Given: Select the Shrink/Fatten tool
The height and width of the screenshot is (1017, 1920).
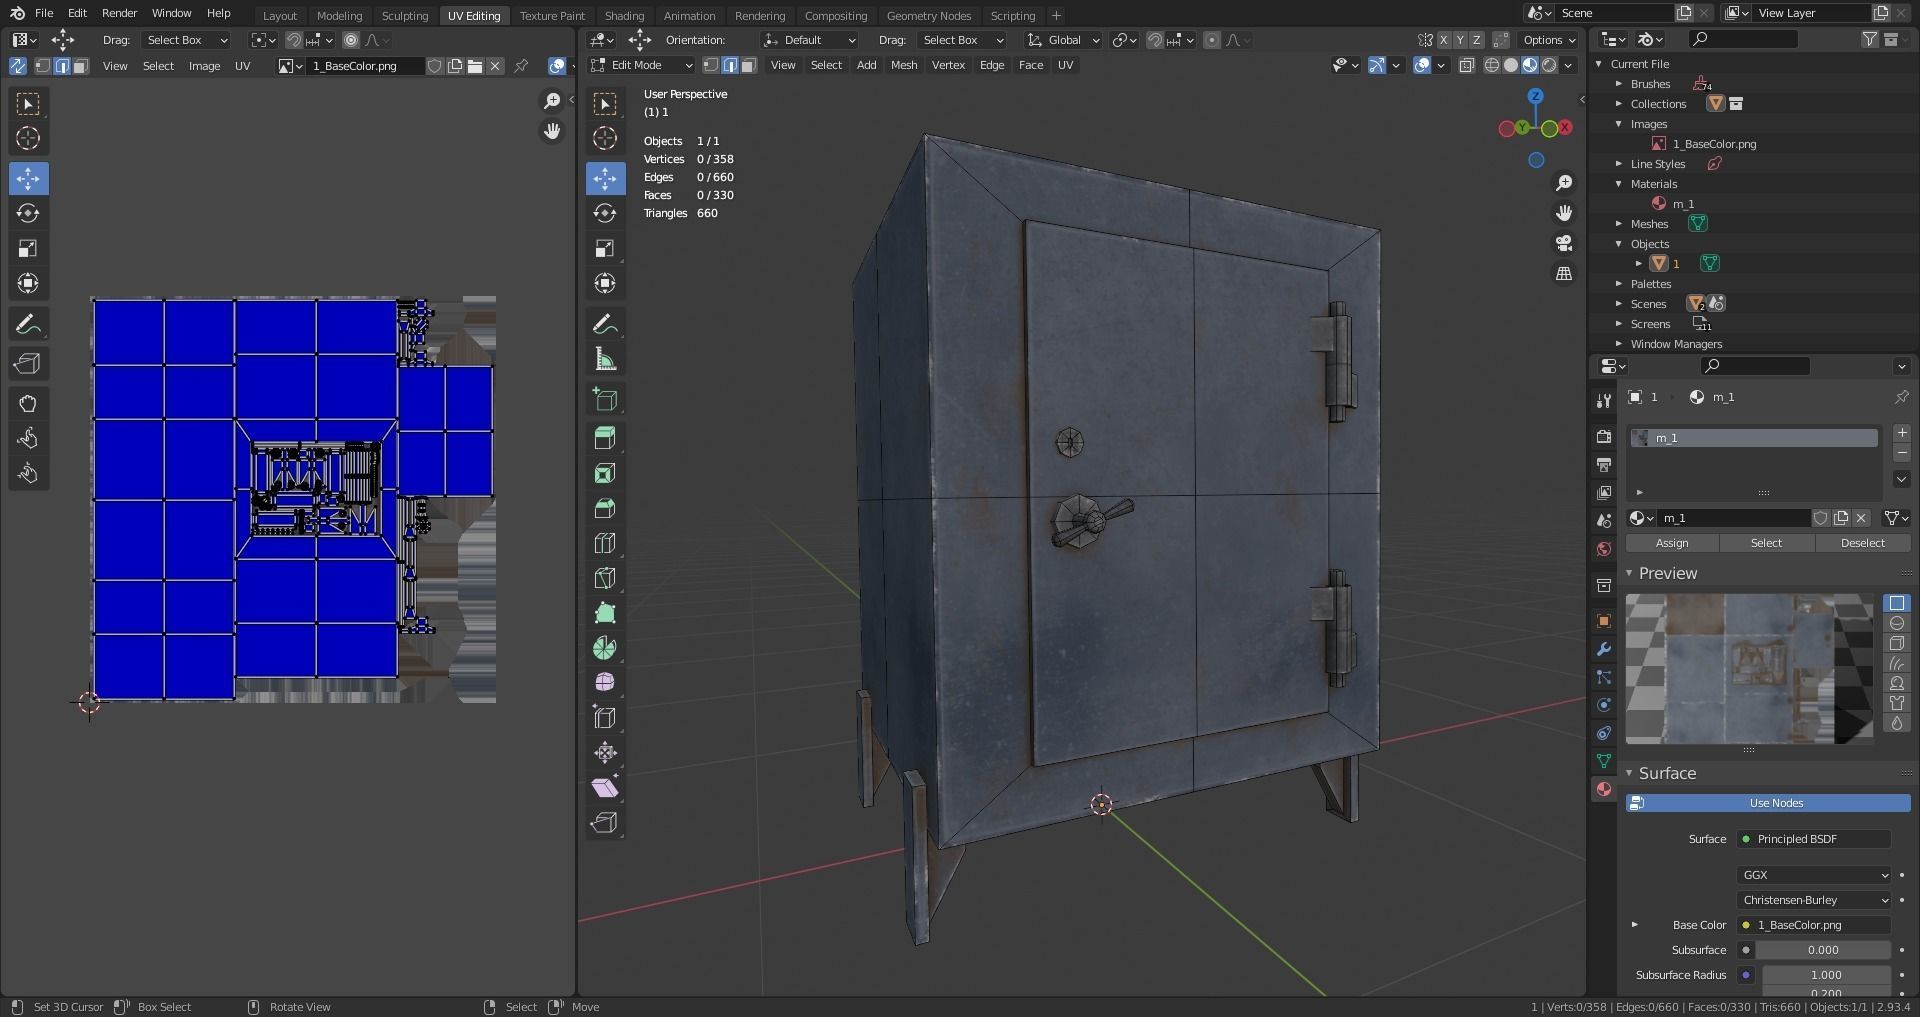Looking at the screenshot, I should pos(605,752).
